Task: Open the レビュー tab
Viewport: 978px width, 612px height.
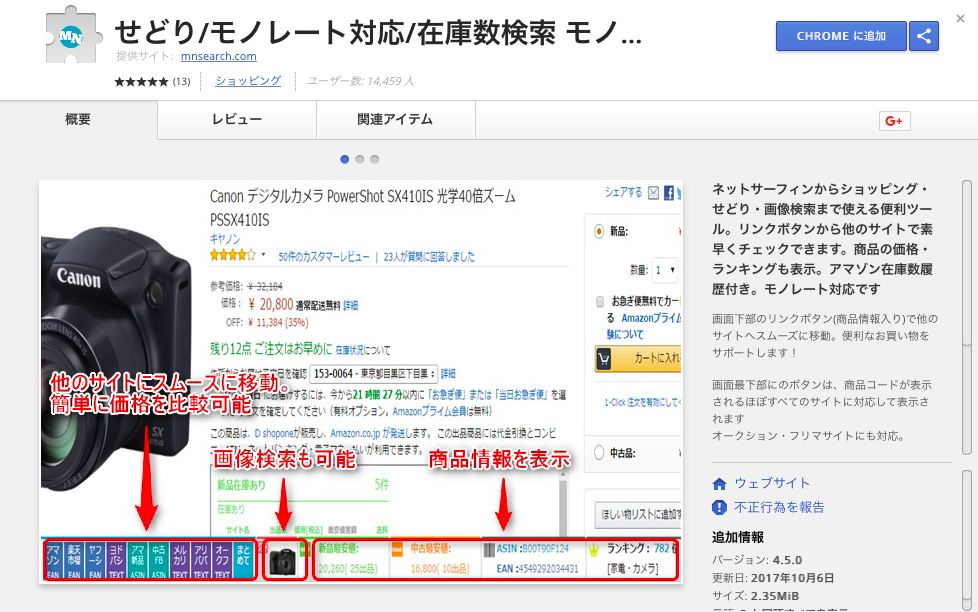Action: tap(237, 120)
